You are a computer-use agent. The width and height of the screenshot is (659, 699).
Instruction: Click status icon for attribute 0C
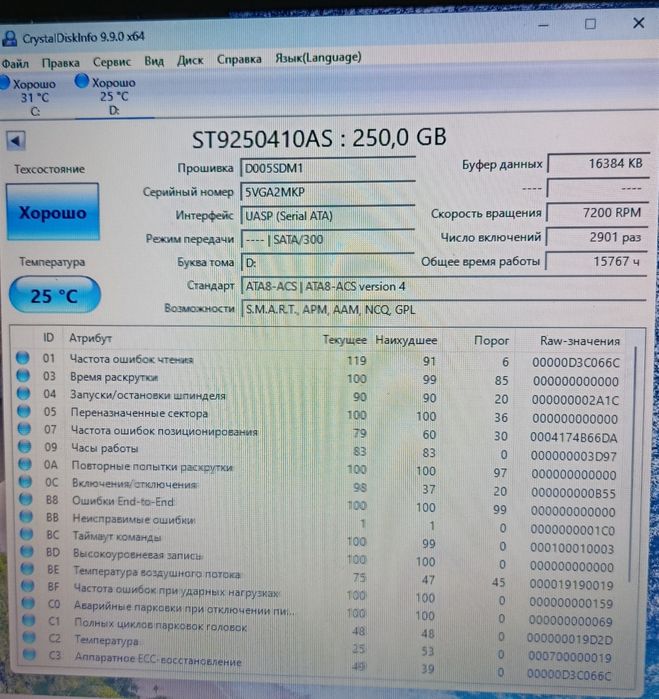click(x=25, y=481)
